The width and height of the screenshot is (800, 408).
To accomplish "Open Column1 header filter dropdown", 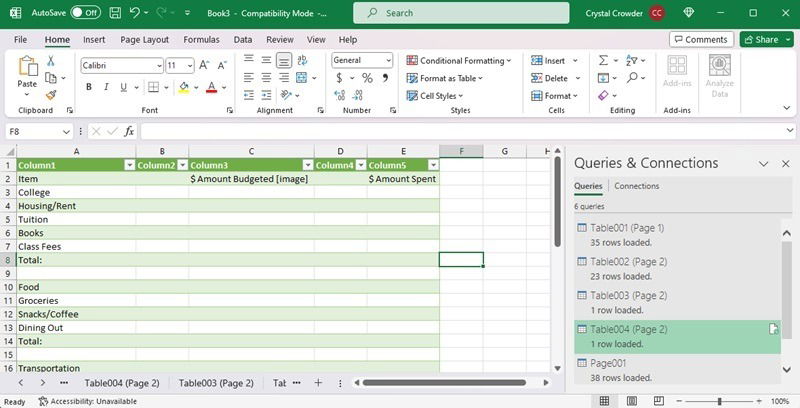I will tap(130, 165).
